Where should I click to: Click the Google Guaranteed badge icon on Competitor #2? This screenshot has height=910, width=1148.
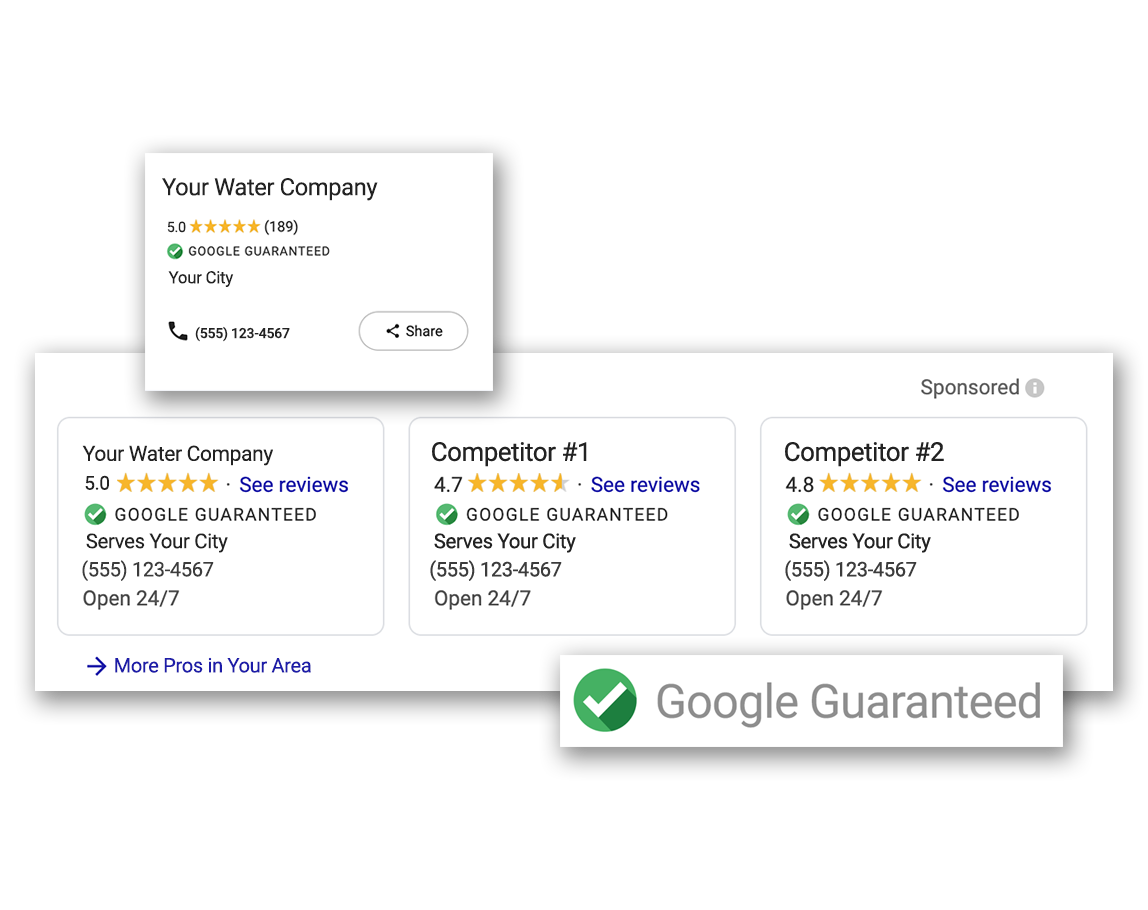[x=798, y=514]
